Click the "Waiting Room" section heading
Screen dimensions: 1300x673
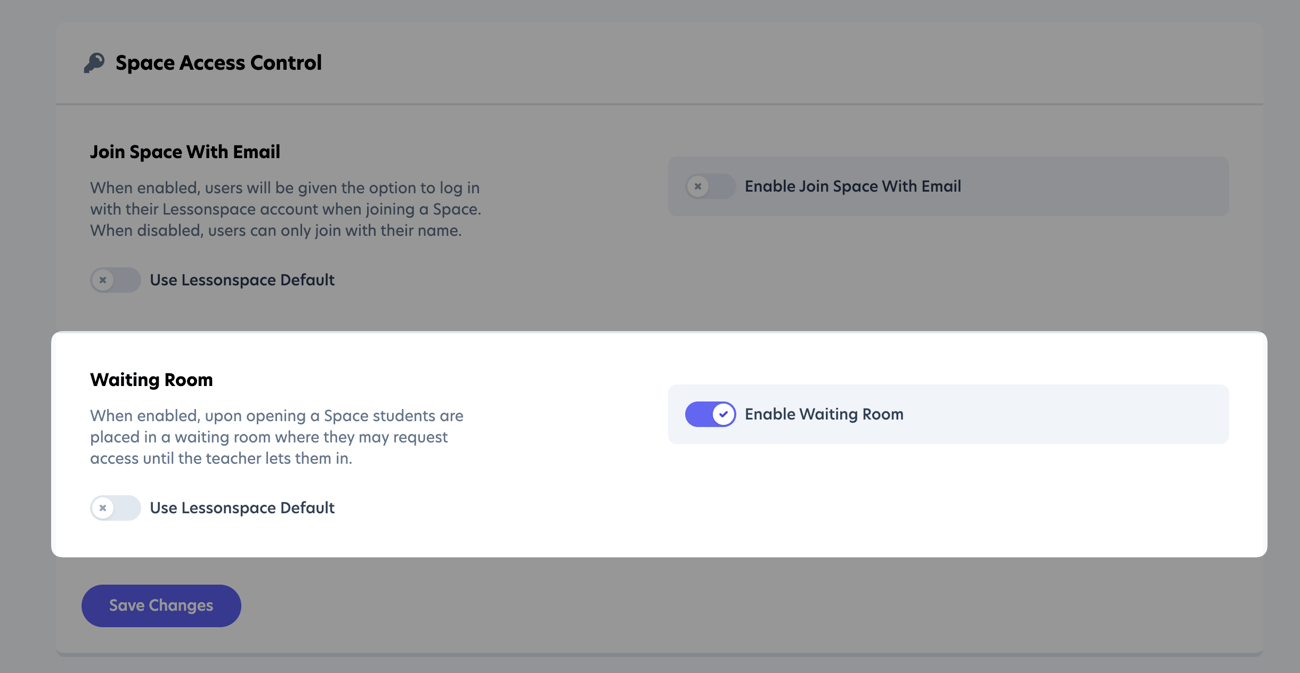point(151,380)
